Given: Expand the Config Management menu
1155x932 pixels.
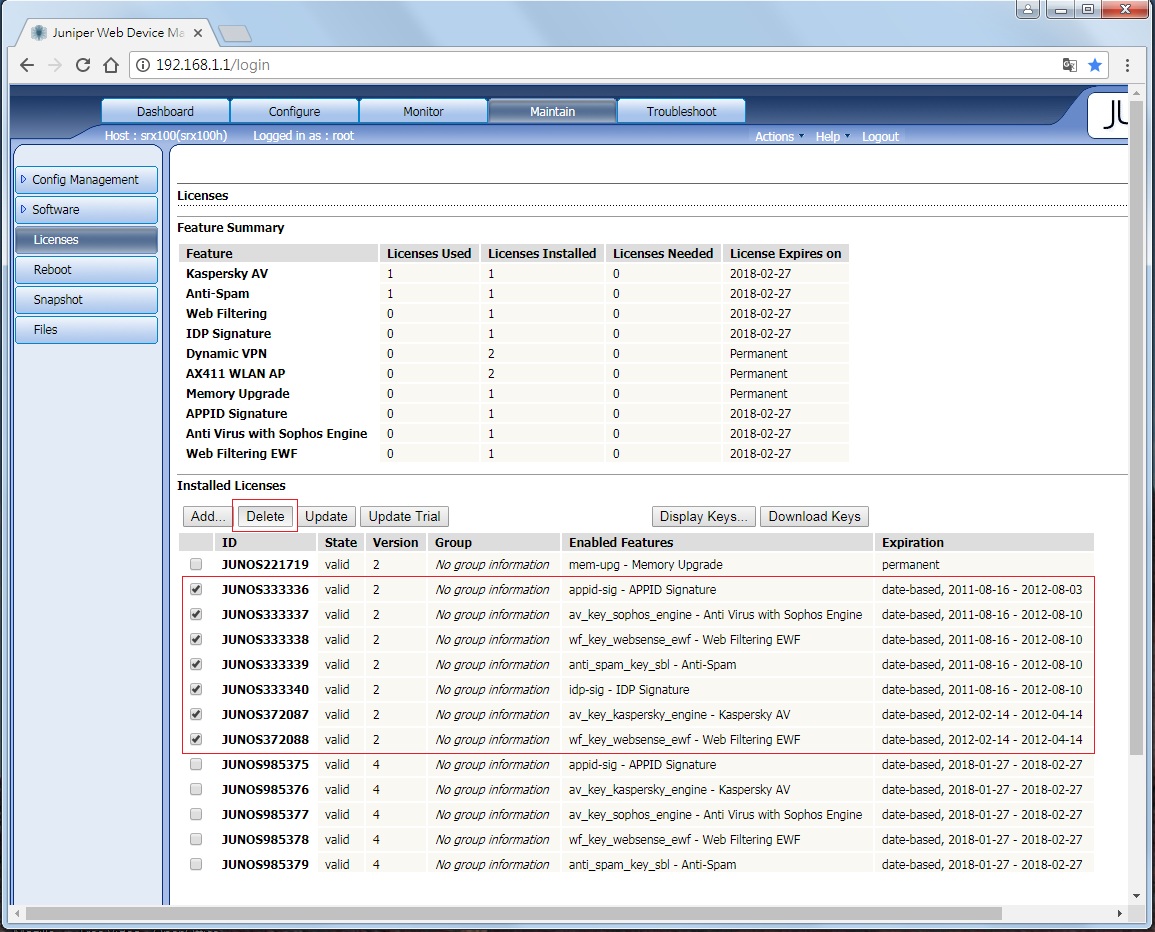Looking at the screenshot, I should pos(86,180).
